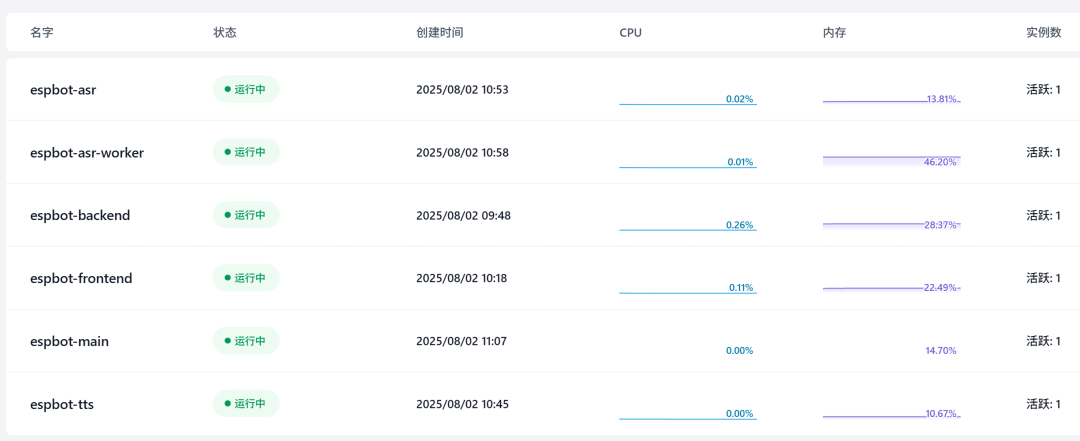Click the 活跃: 1 instance count for espbot-main
Viewport: 1080px width, 441px height.
pos(1043,341)
